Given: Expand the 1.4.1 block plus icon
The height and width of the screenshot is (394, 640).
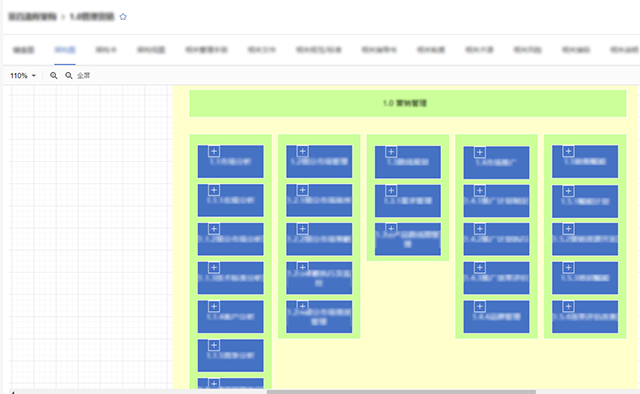Looking at the screenshot, I should (x=480, y=191).
